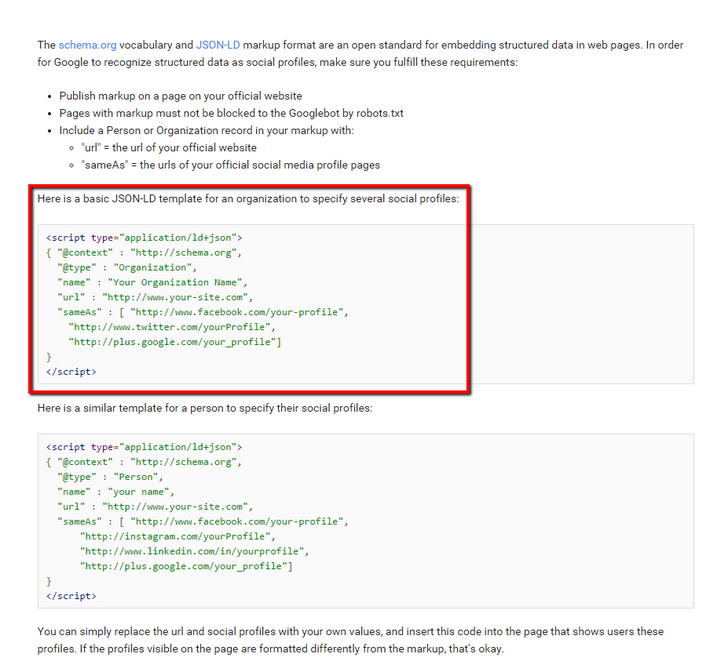
Task: Click the '"Your Organization Name"' code line
Action: (x=152, y=282)
